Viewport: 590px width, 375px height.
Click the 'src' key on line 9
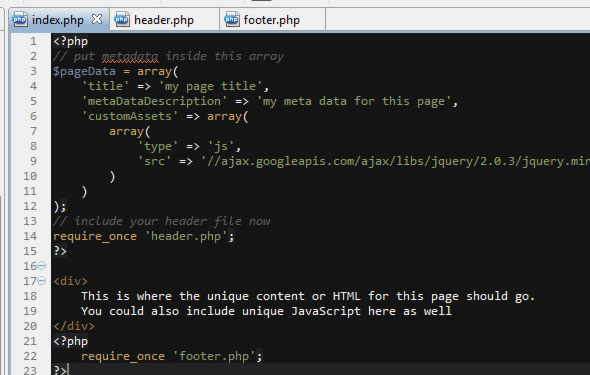click(x=154, y=161)
